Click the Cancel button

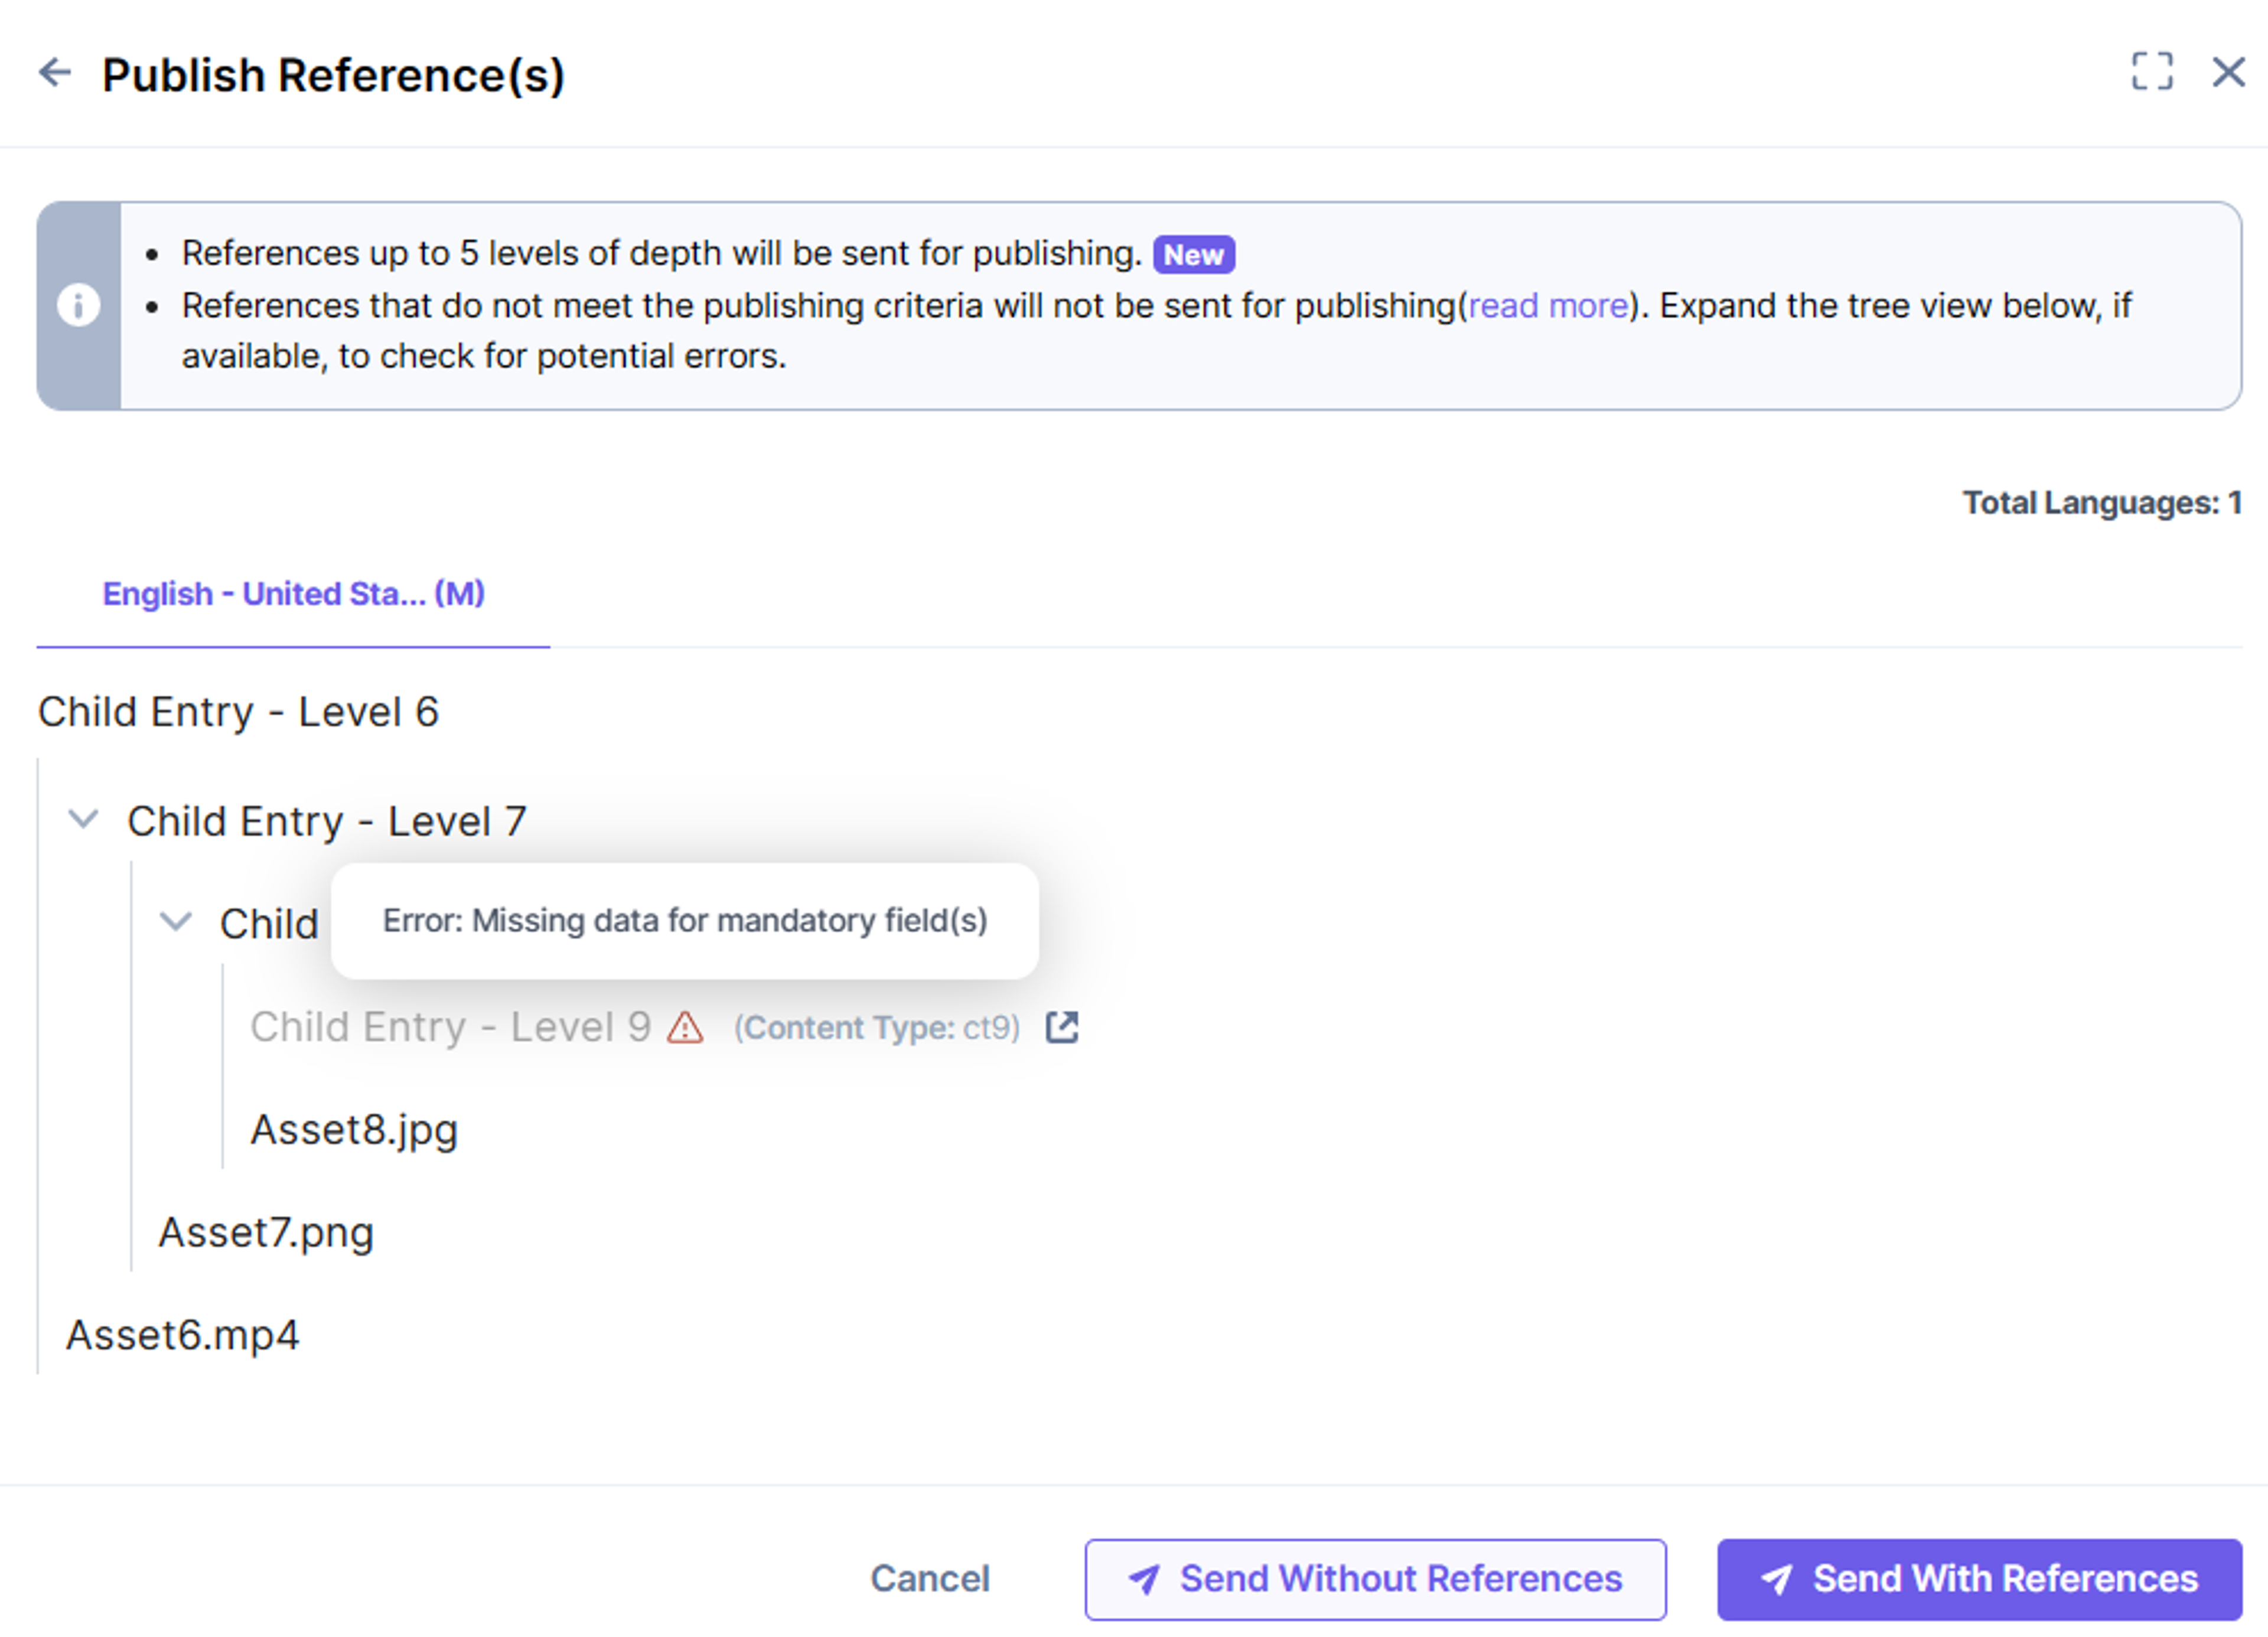tap(930, 1579)
